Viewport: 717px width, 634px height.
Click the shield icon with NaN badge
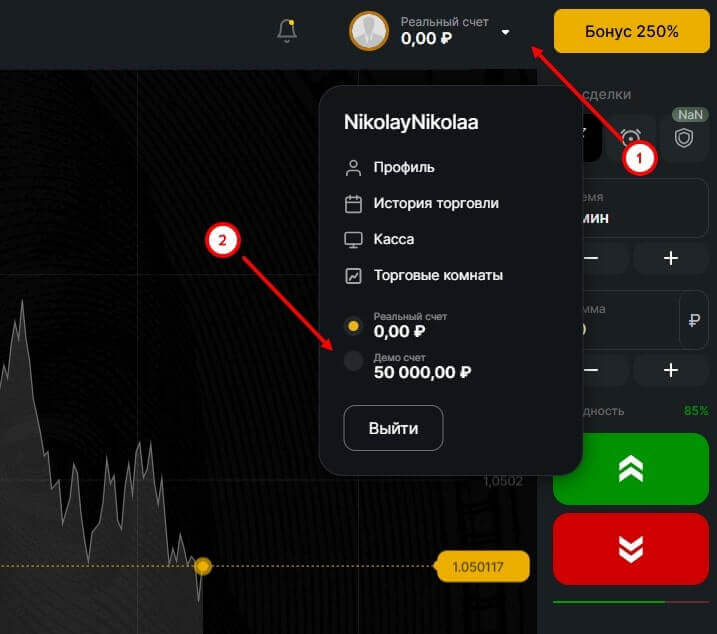[684, 137]
